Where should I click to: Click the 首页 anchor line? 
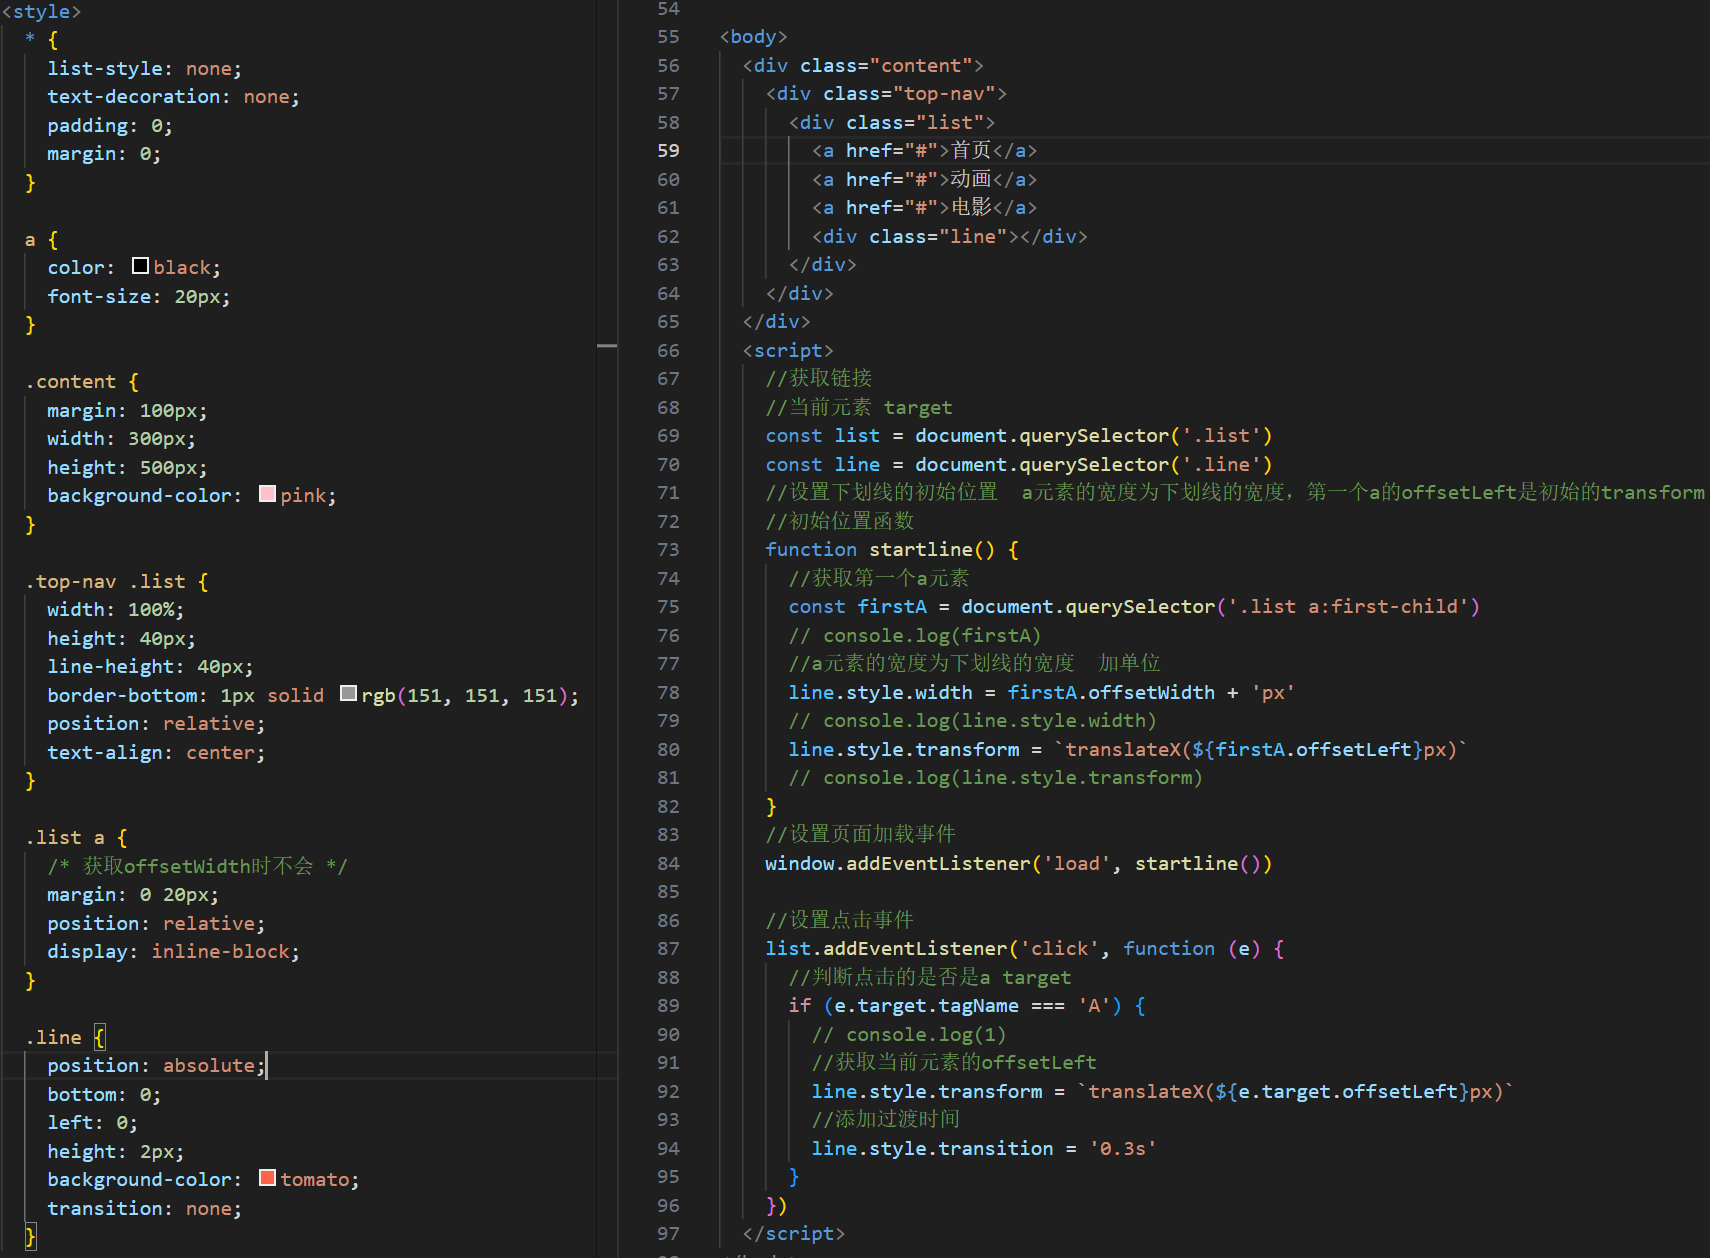click(925, 151)
